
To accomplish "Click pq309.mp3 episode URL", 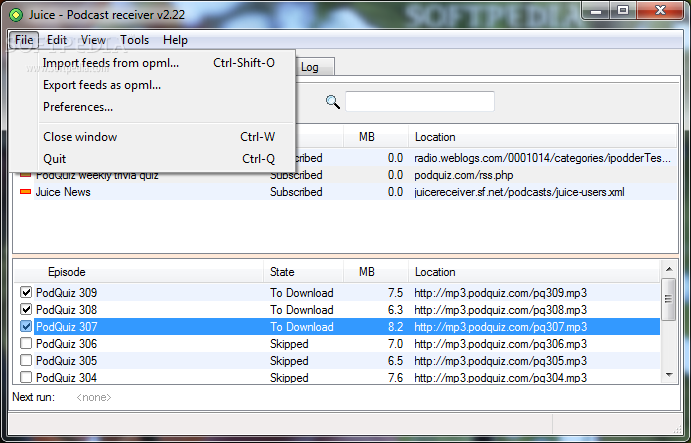I will coord(501,293).
